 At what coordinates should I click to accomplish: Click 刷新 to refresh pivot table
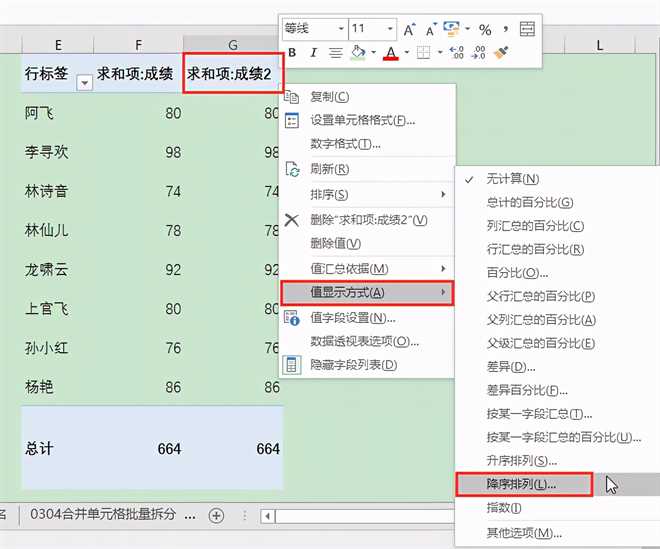(329, 169)
